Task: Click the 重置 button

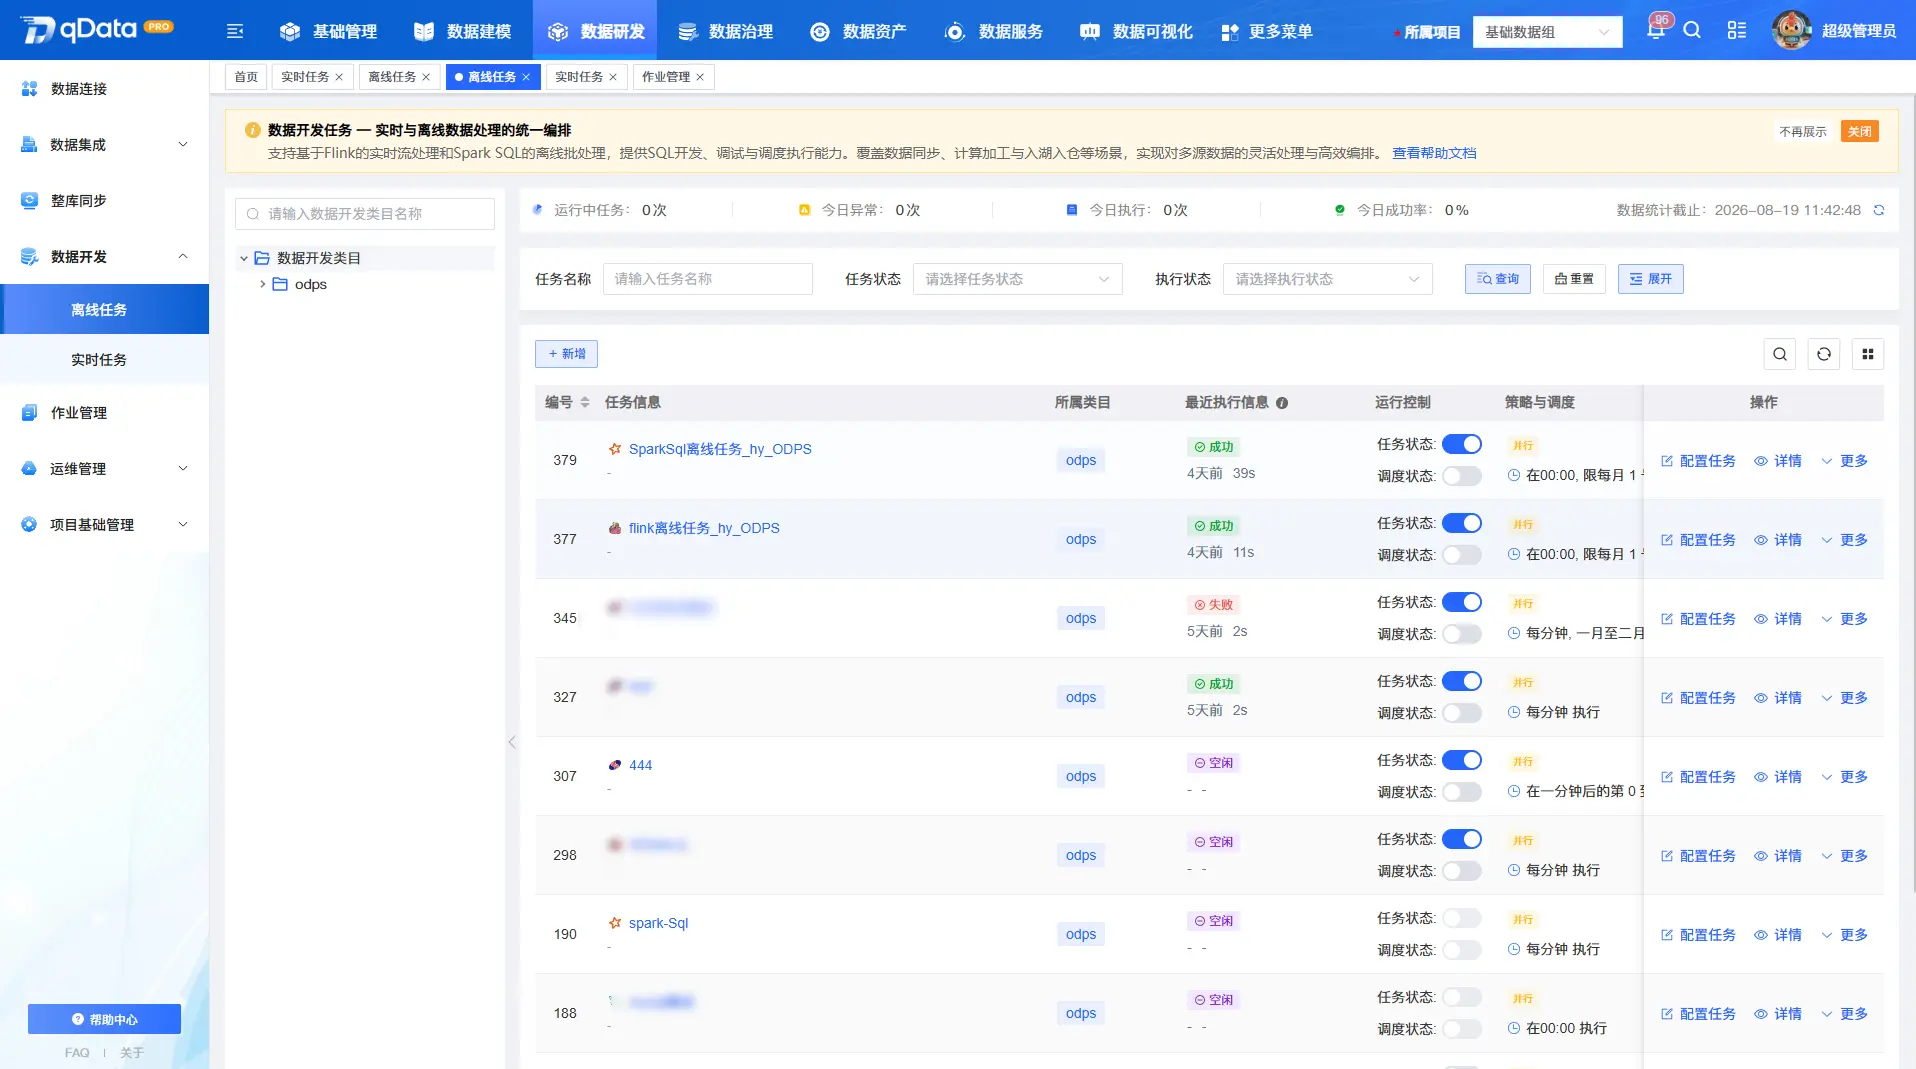Action: tap(1574, 279)
